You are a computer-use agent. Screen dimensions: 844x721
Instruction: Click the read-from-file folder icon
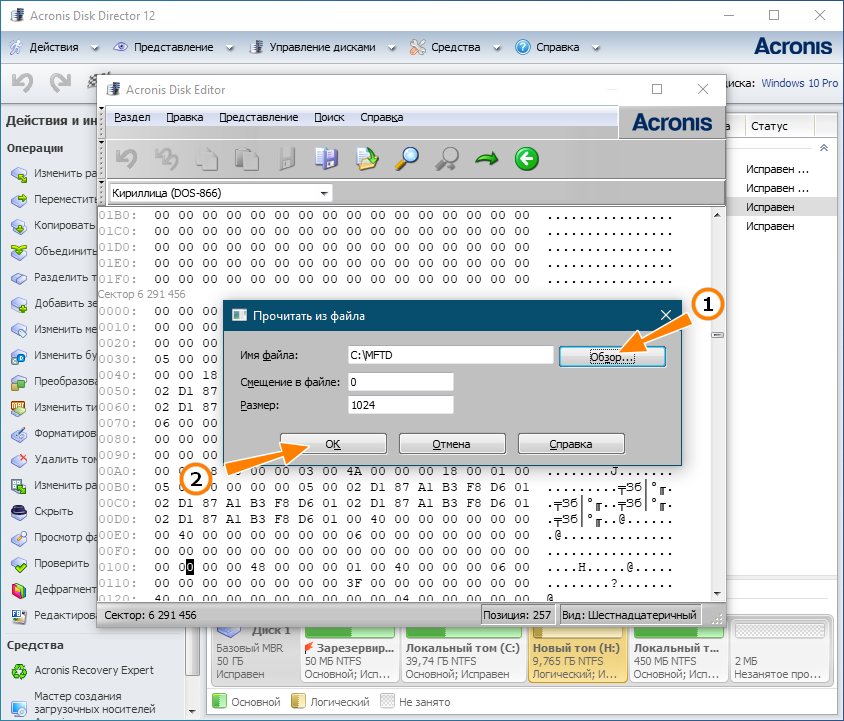tap(366, 158)
